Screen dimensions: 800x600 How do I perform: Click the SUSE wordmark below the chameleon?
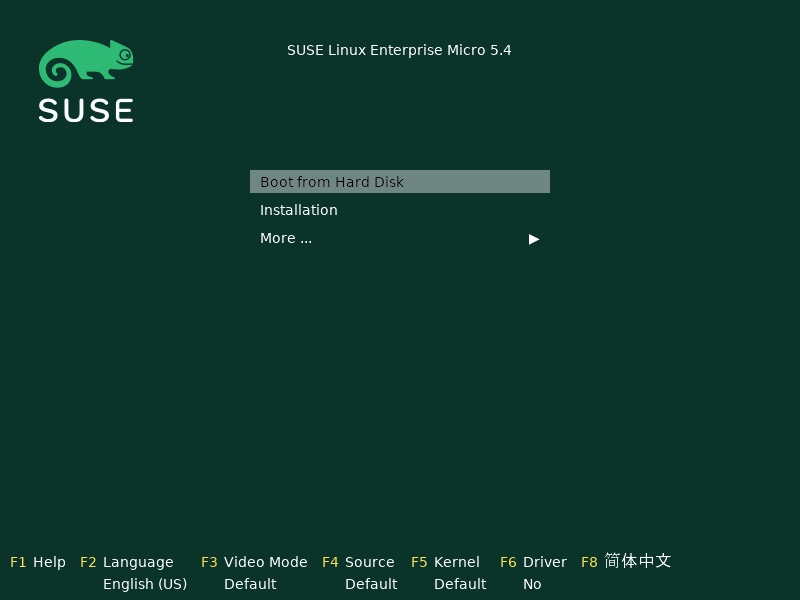[86, 110]
